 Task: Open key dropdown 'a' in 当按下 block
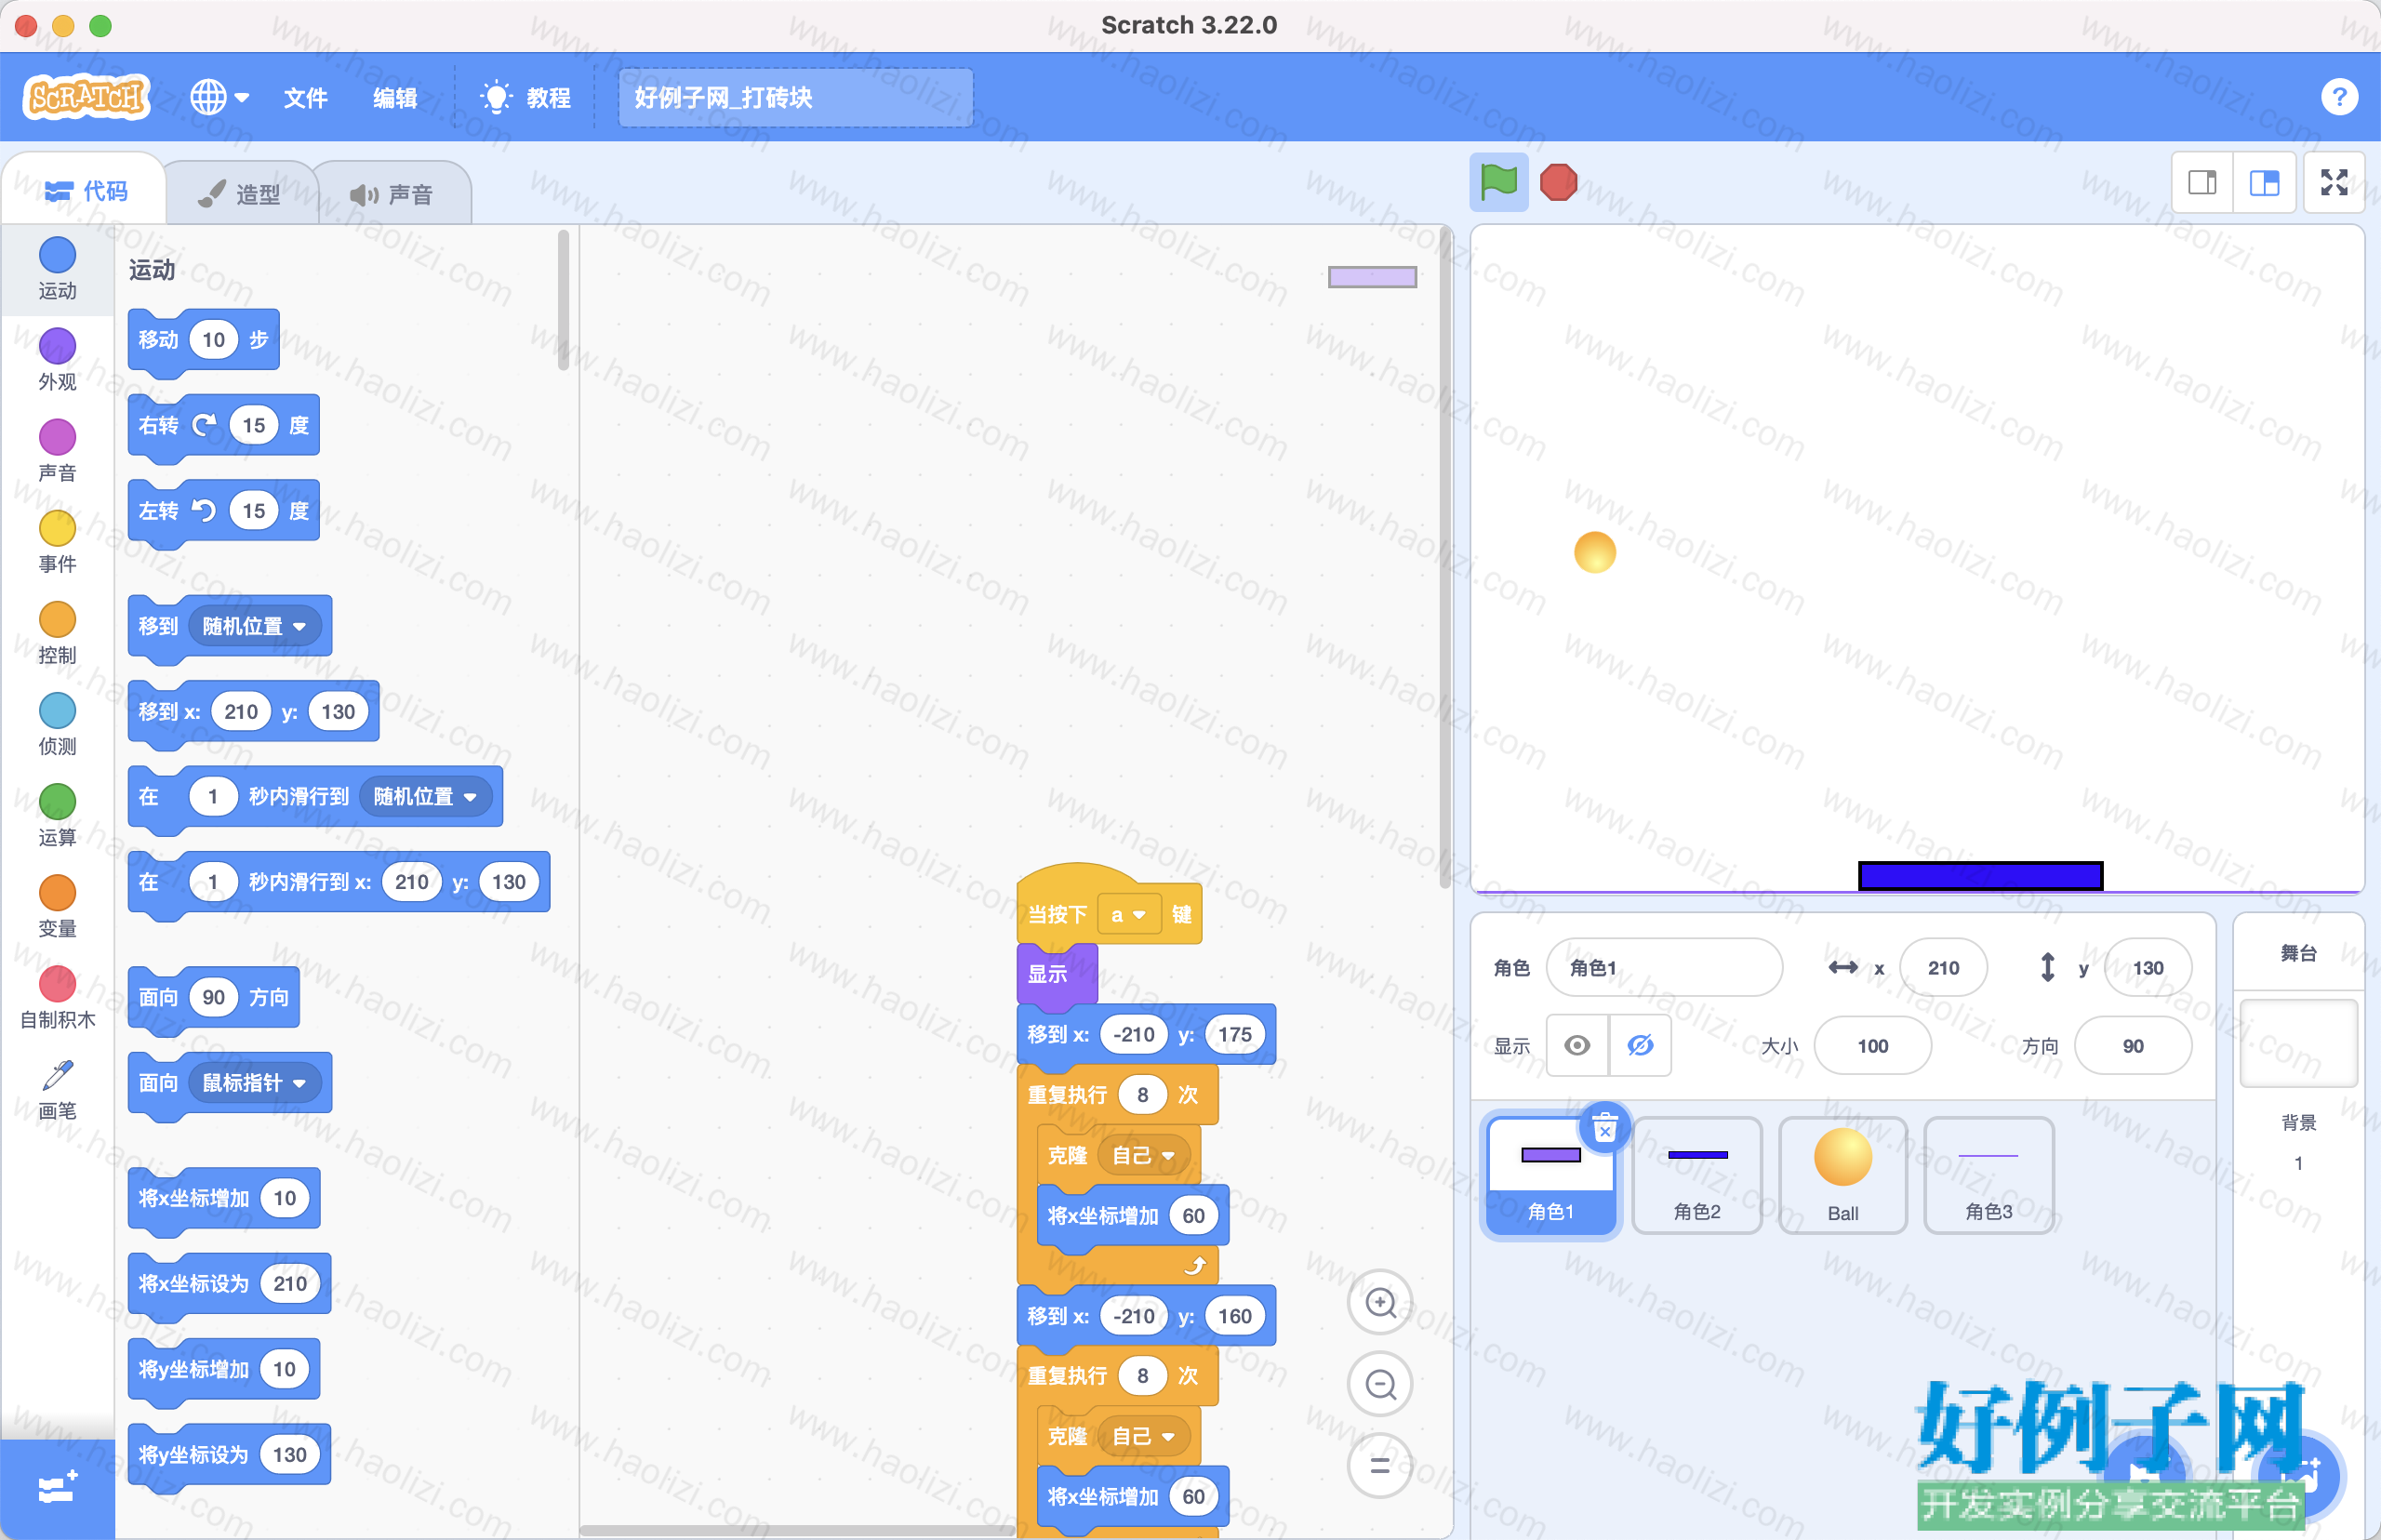[x=1128, y=914]
